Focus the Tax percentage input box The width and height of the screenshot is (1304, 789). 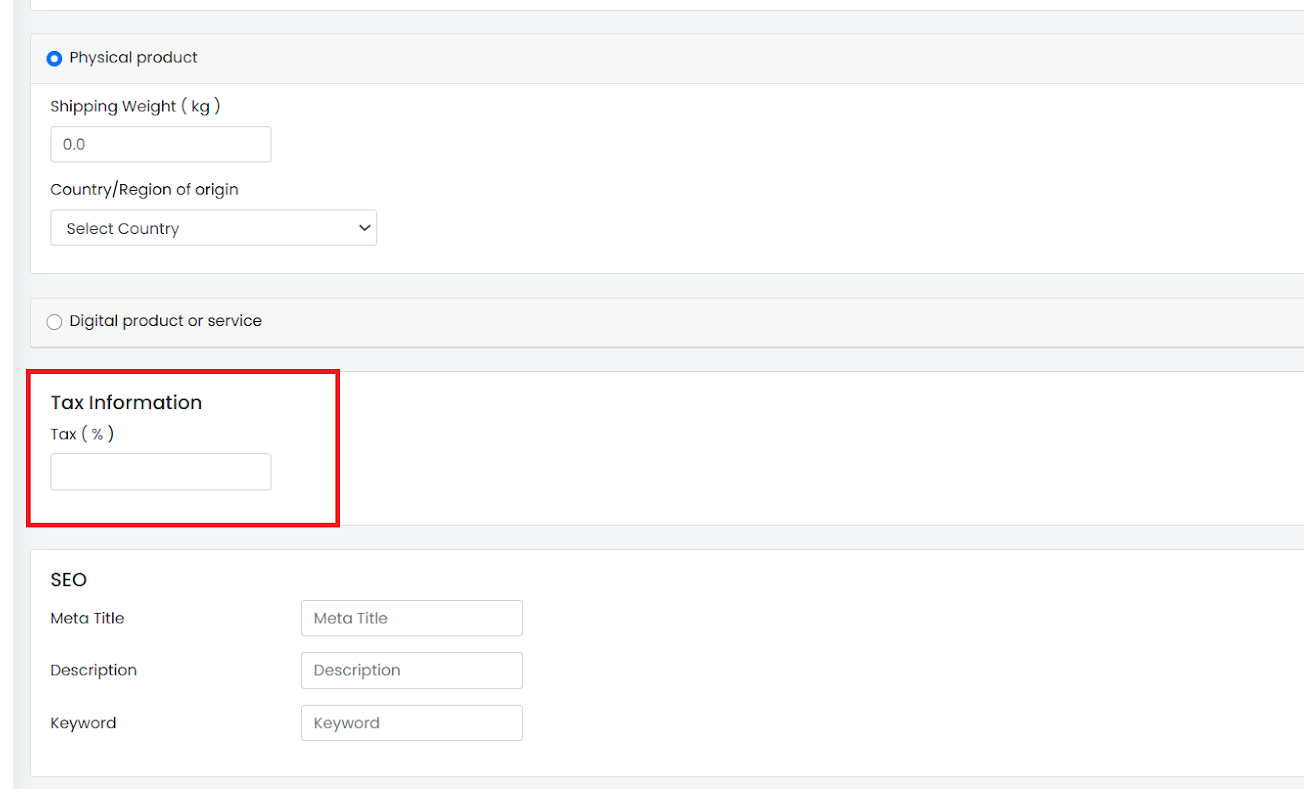160,472
